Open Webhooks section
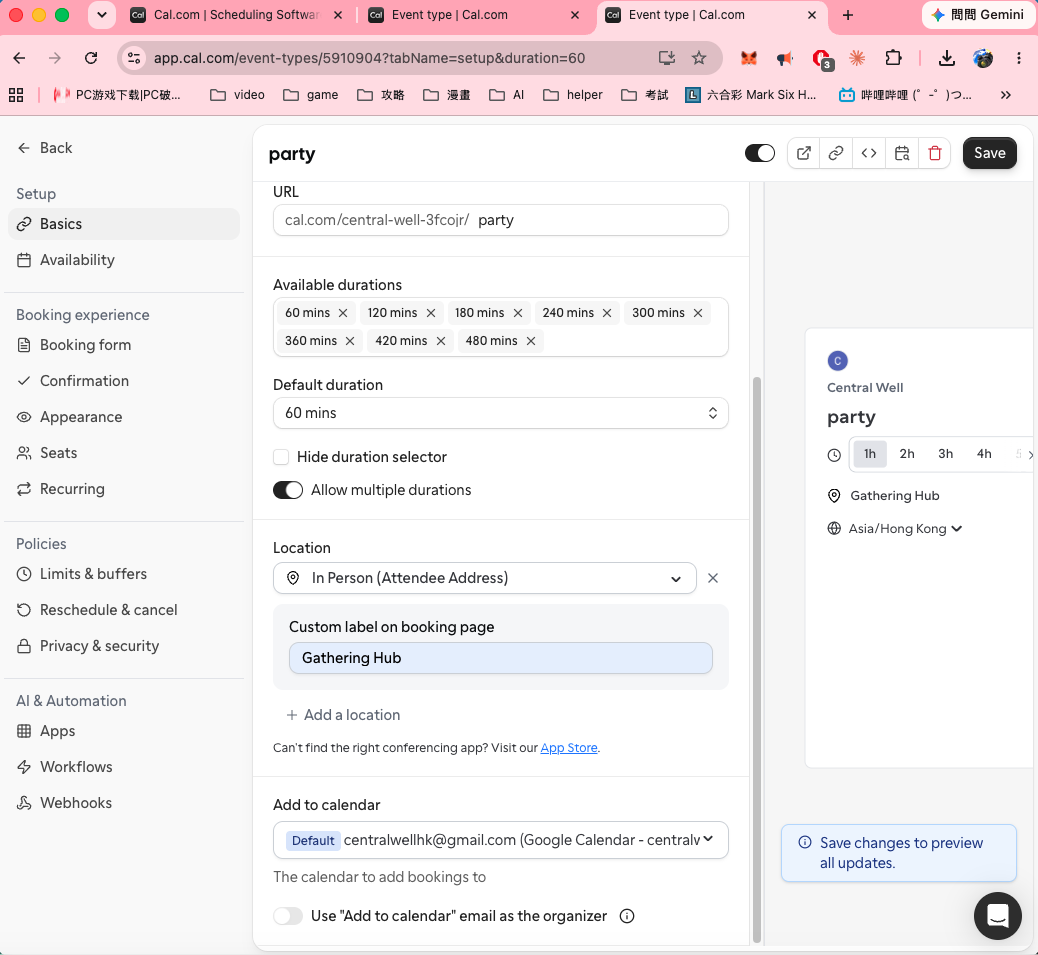Screen dimensions: 1038x955 124,803
